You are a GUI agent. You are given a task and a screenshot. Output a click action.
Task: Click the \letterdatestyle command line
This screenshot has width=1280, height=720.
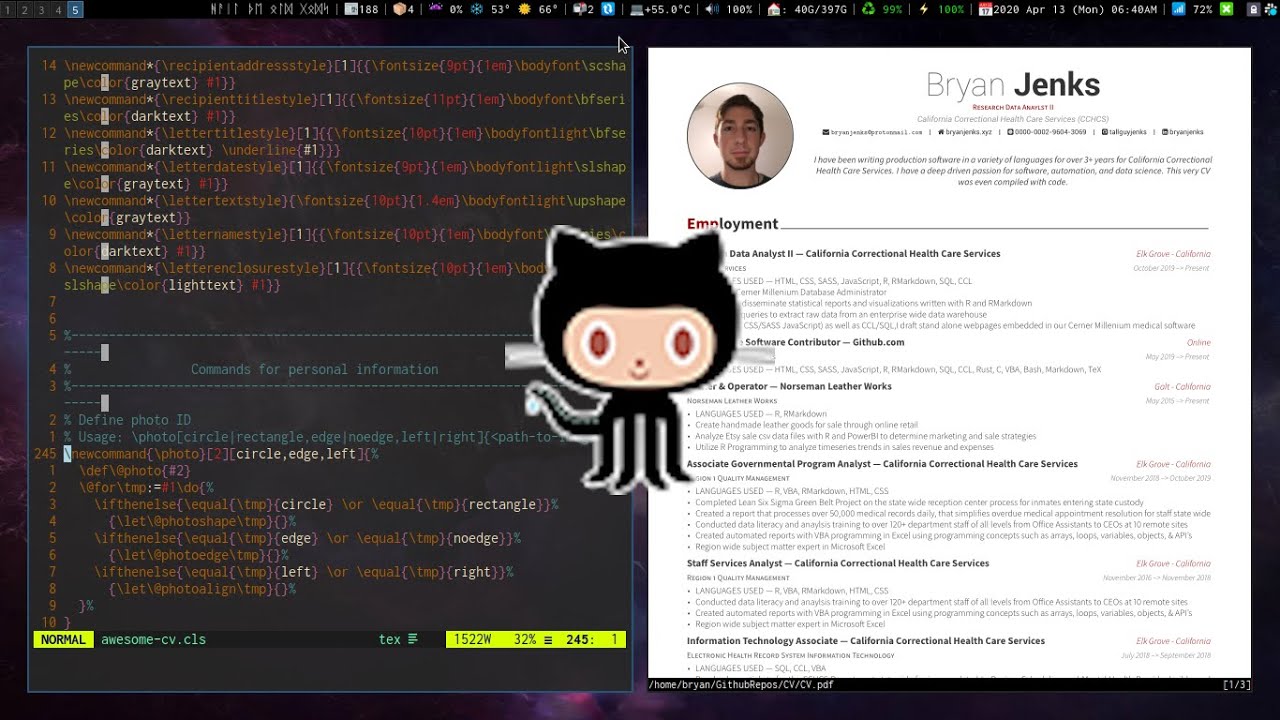click(x=345, y=175)
